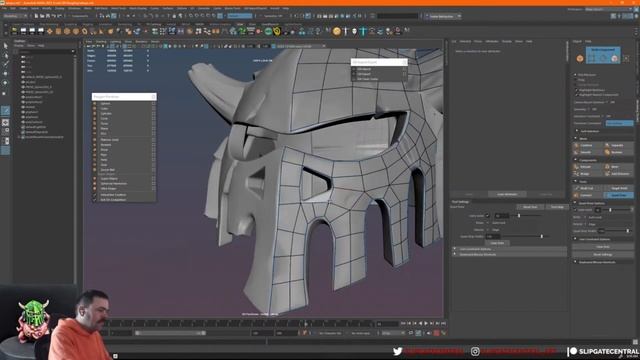Open the File menu in the main menu bar
This screenshot has height=360, width=640.
click(x=4, y=8)
